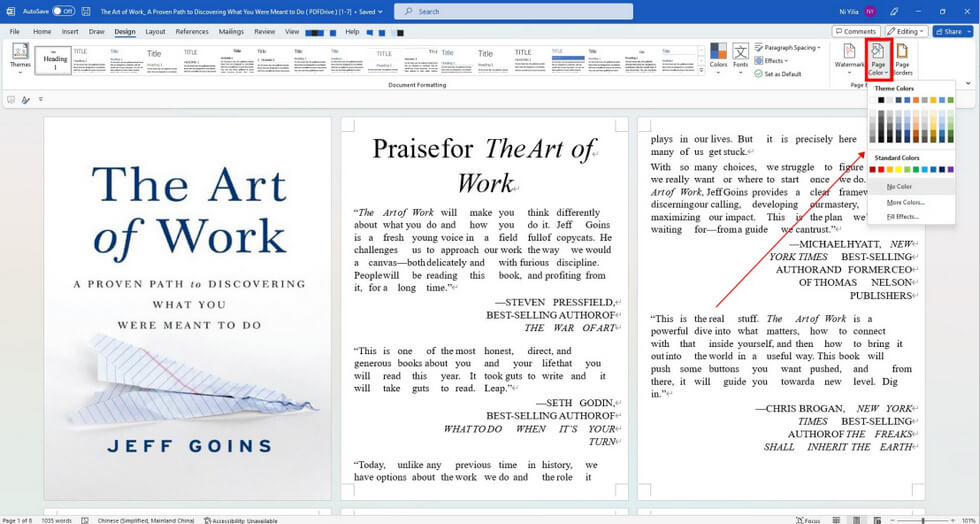Select No Color in page color menu

(911, 186)
